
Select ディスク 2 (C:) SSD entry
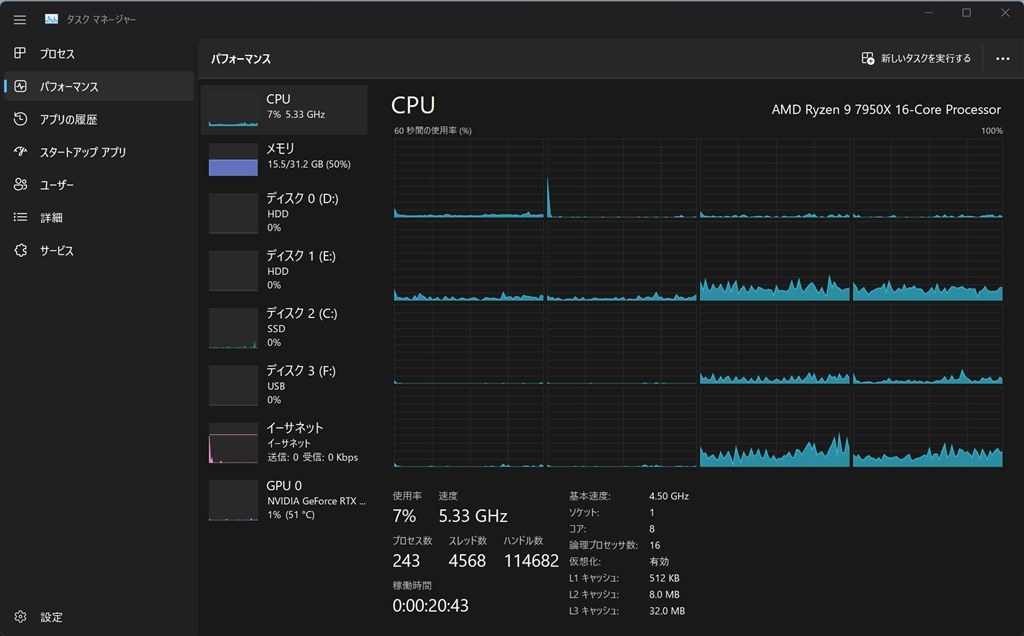pyautogui.click(x=284, y=327)
